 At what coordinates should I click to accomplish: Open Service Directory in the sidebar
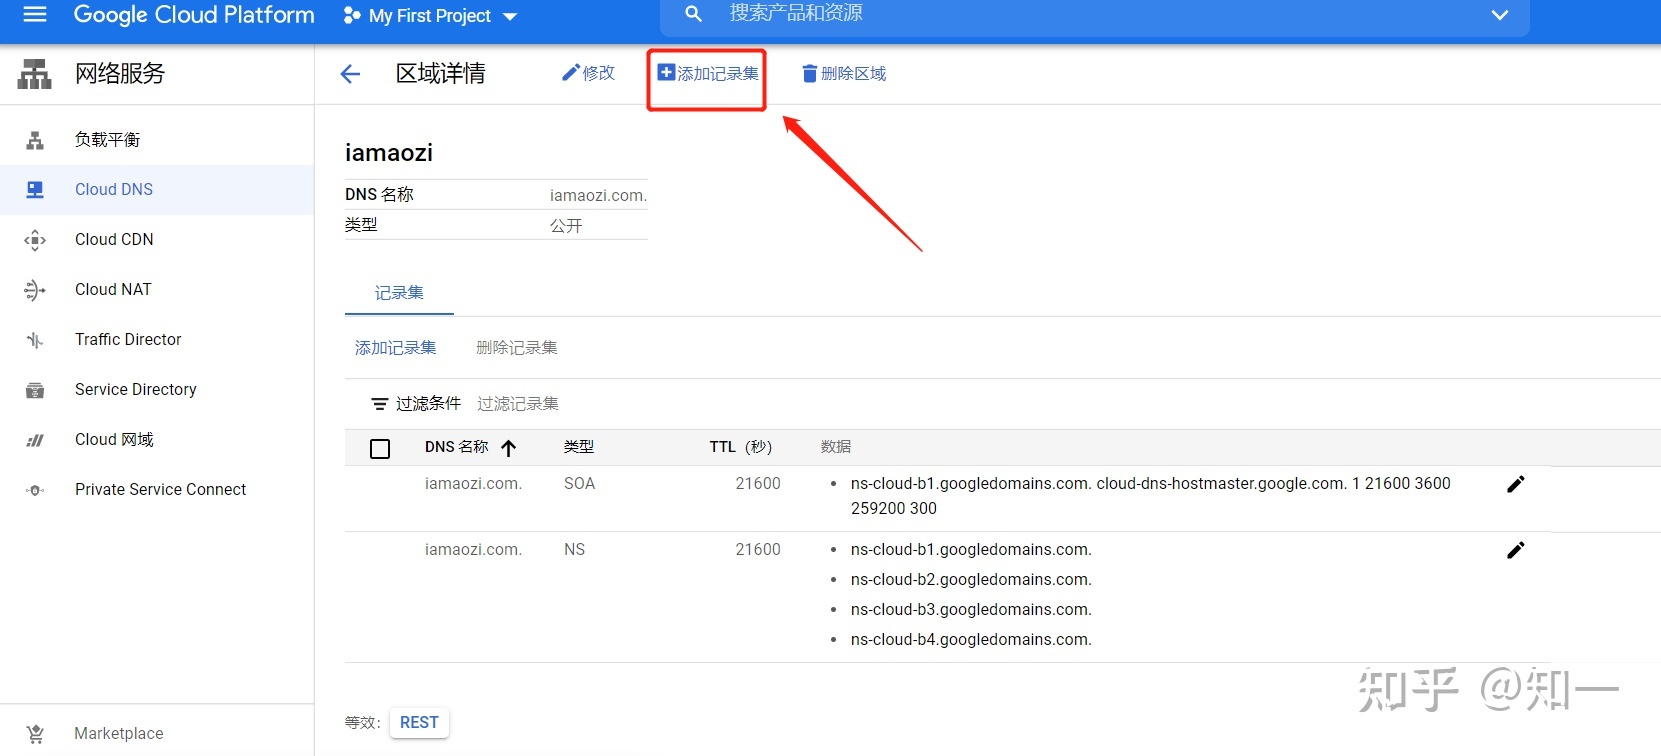pyautogui.click(x=157, y=390)
